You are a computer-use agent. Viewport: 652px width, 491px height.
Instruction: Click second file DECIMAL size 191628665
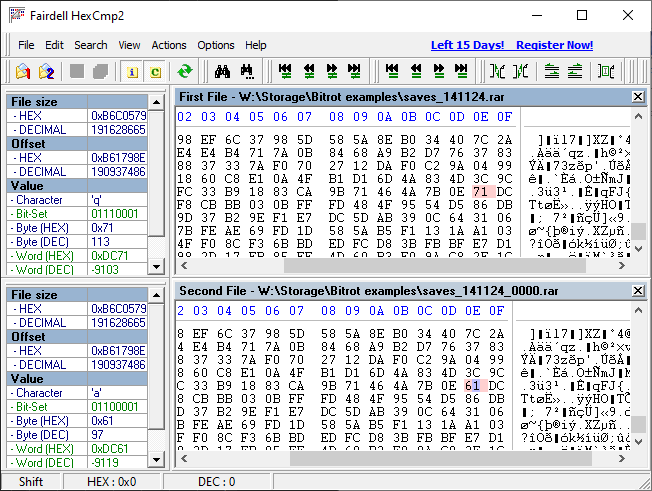(118, 323)
